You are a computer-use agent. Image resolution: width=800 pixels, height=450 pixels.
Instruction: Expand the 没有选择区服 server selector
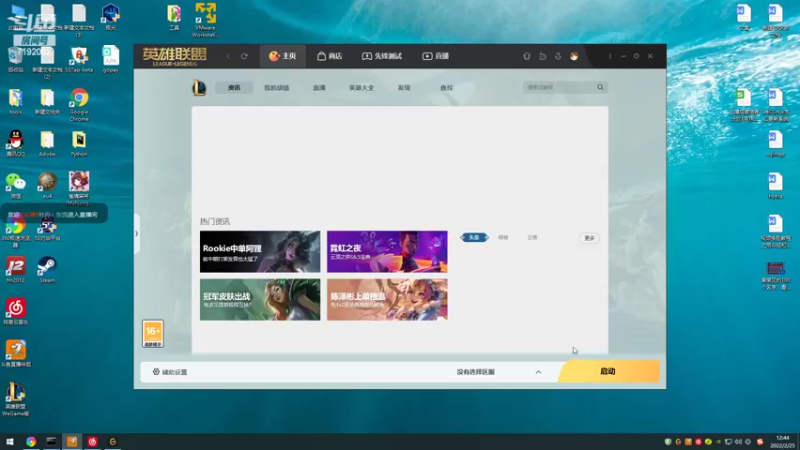pos(476,372)
